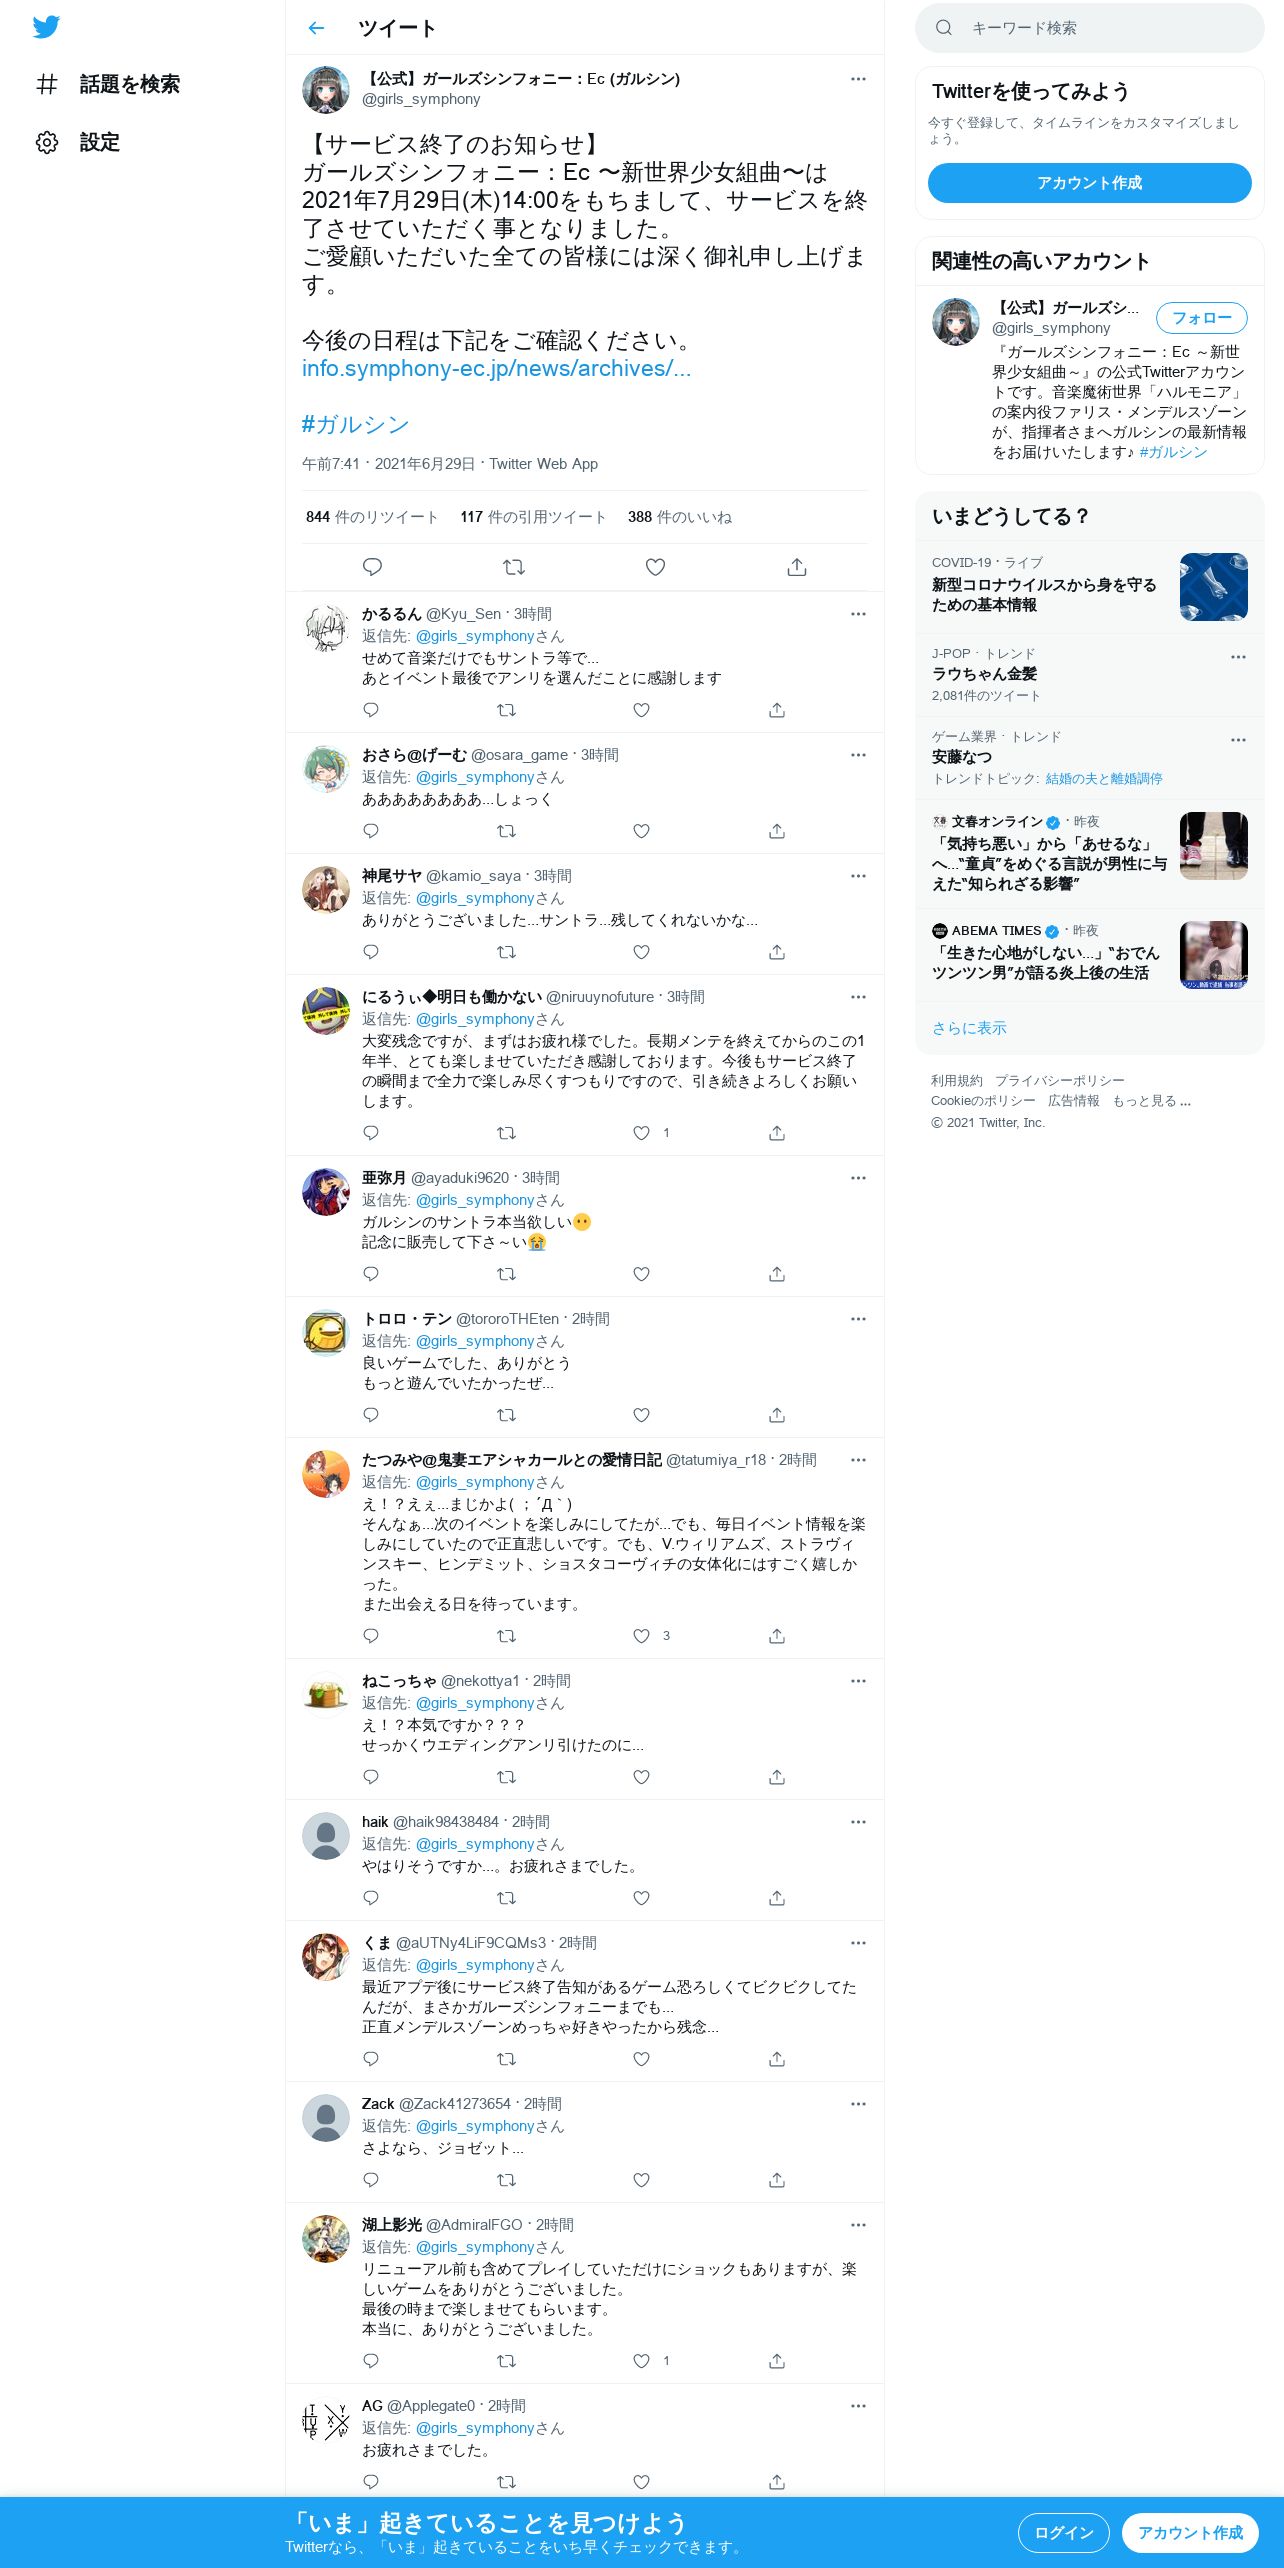This screenshot has width=1284, height=2568.
Task: Like the reply by かるるん
Action: click(x=642, y=710)
